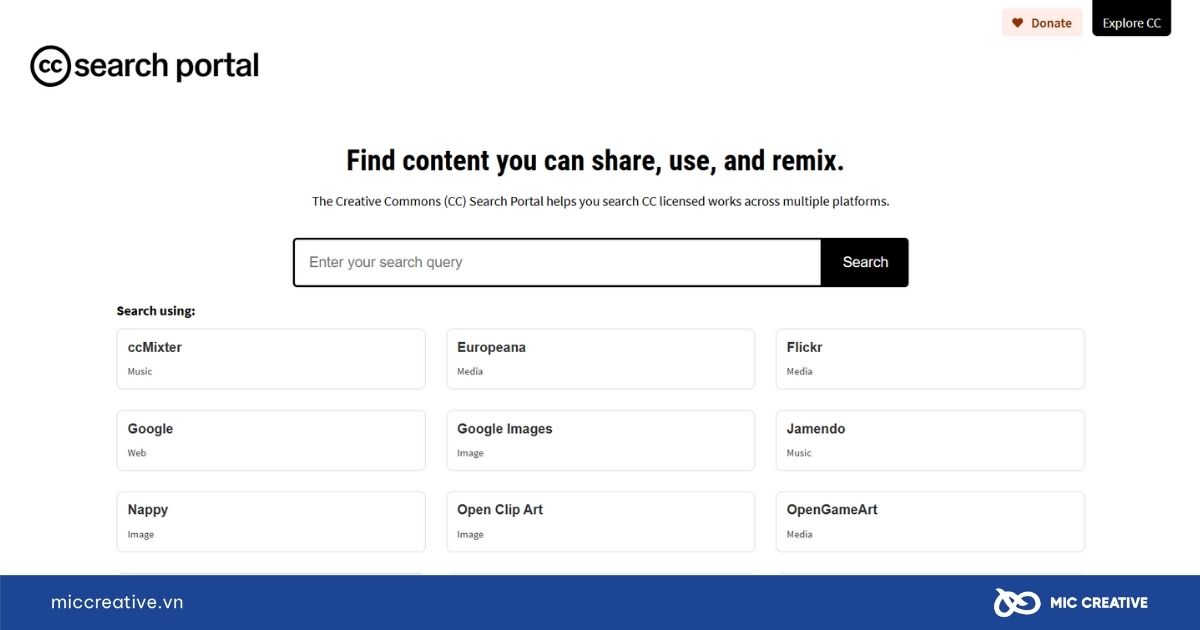Image resolution: width=1200 pixels, height=630 pixels.
Task: Open the miccreative.vn website link
Action: point(117,602)
